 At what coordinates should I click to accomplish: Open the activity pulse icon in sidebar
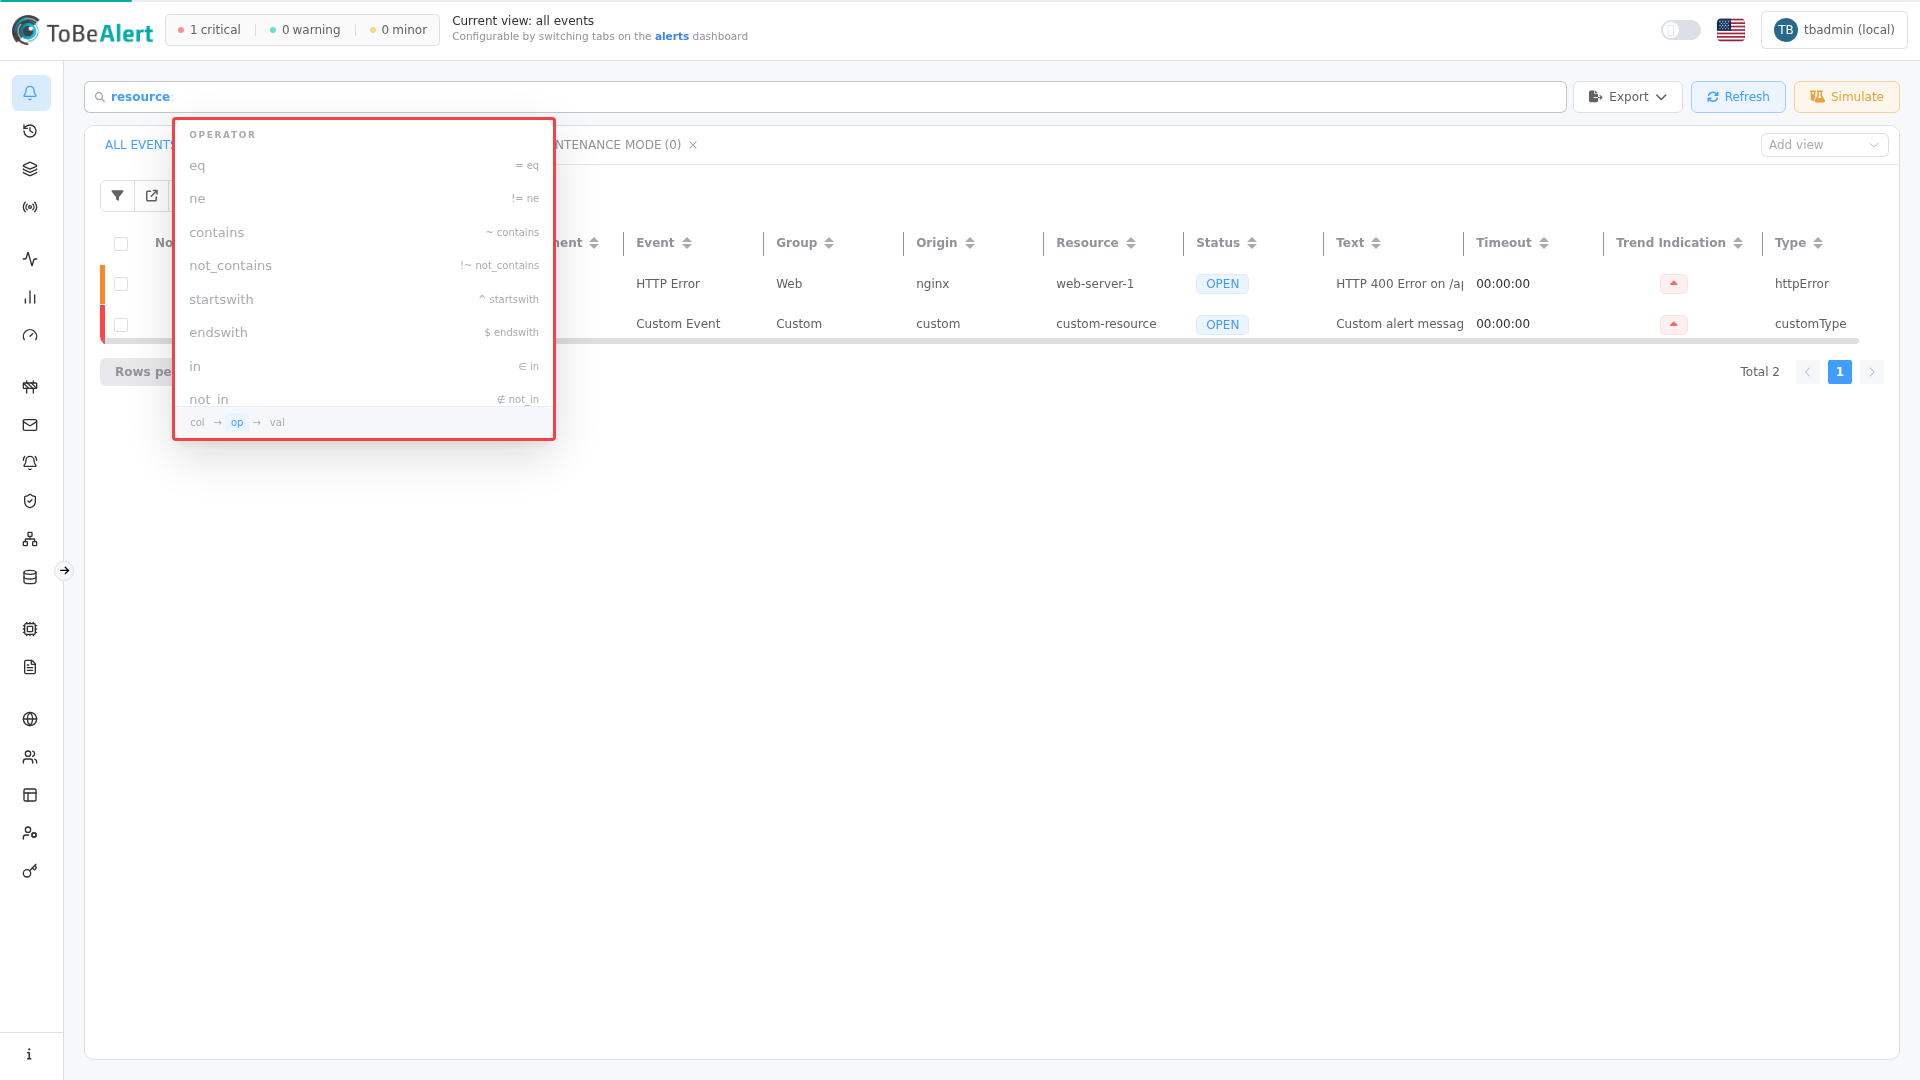coord(30,259)
